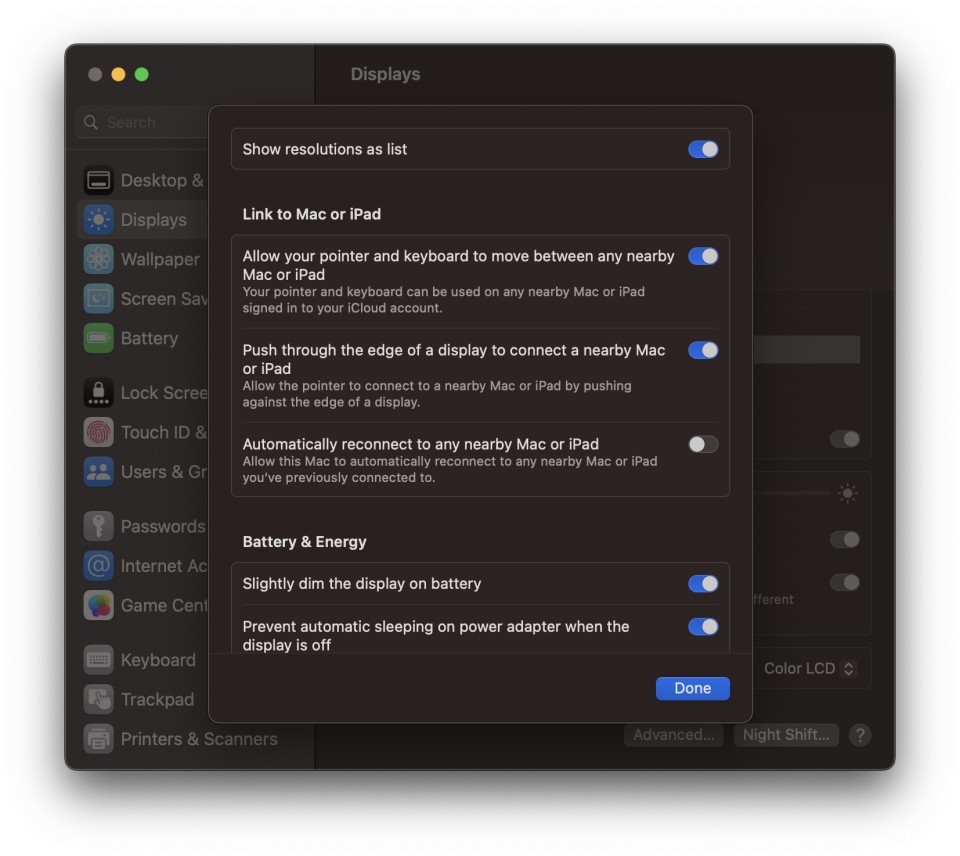The image size is (960, 856).
Task: Click the search magnifying glass icon
Action: tap(91, 122)
